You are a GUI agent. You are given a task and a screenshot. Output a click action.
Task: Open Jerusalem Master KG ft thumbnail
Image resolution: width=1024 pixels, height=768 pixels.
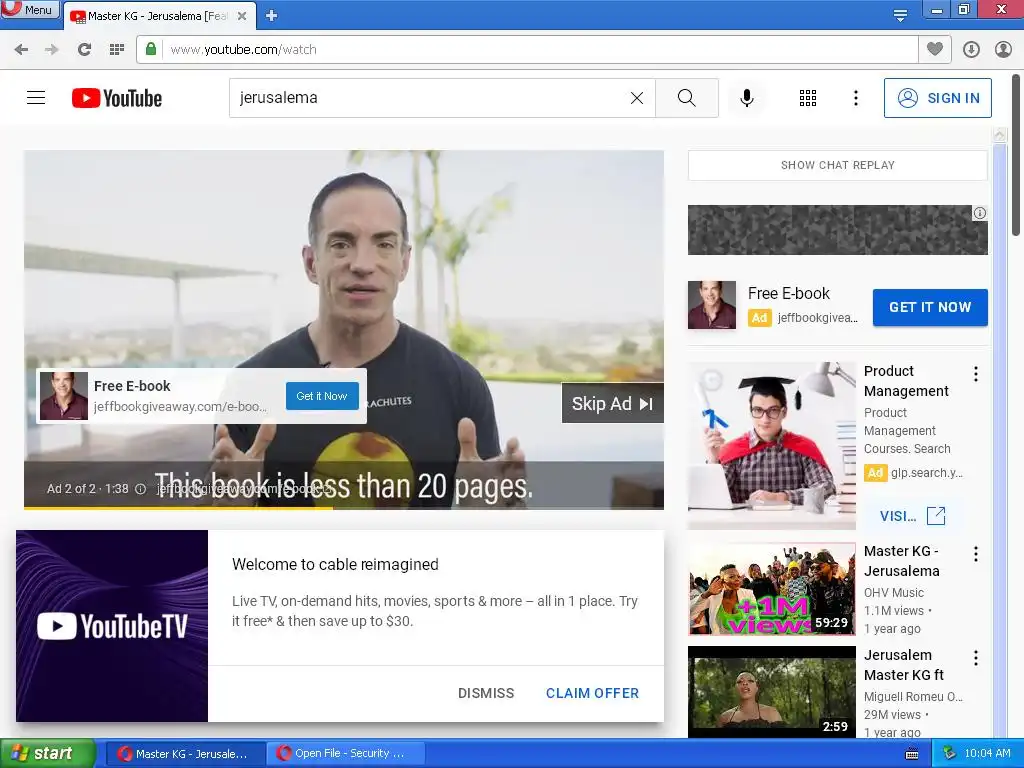click(x=772, y=692)
